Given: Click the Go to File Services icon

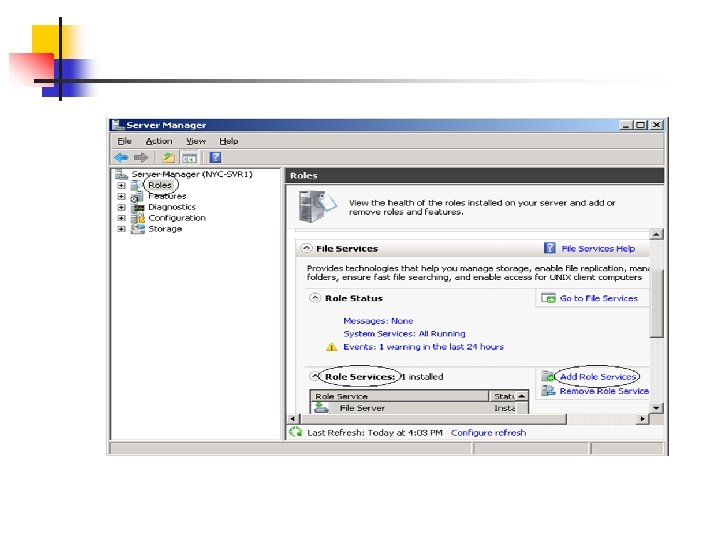Looking at the screenshot, I should [548, 298].
